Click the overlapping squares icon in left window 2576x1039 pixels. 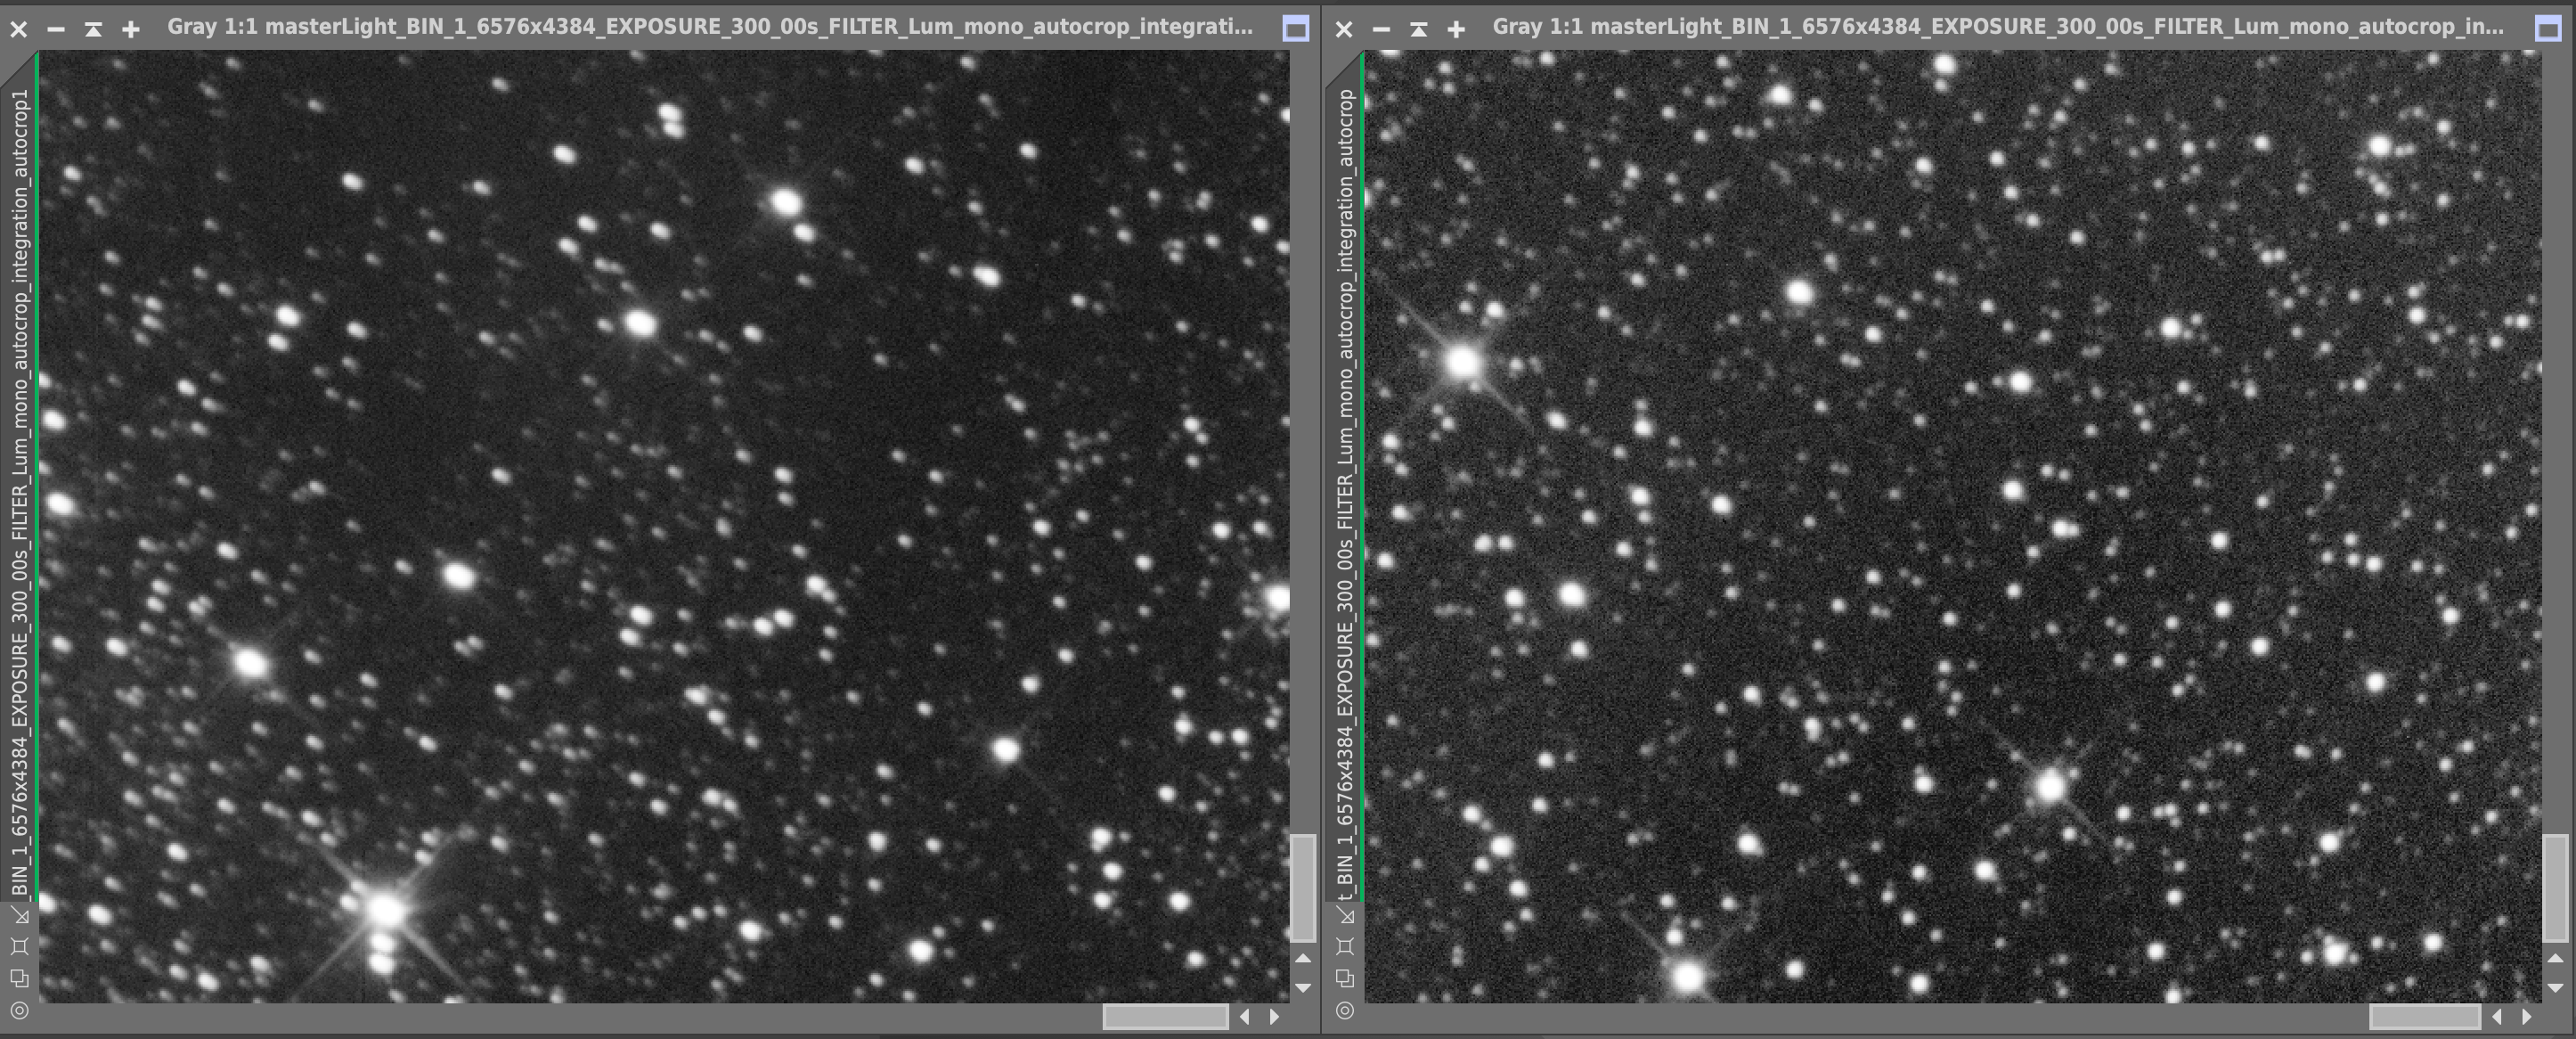pyautogui.click(x=19, y=978)
